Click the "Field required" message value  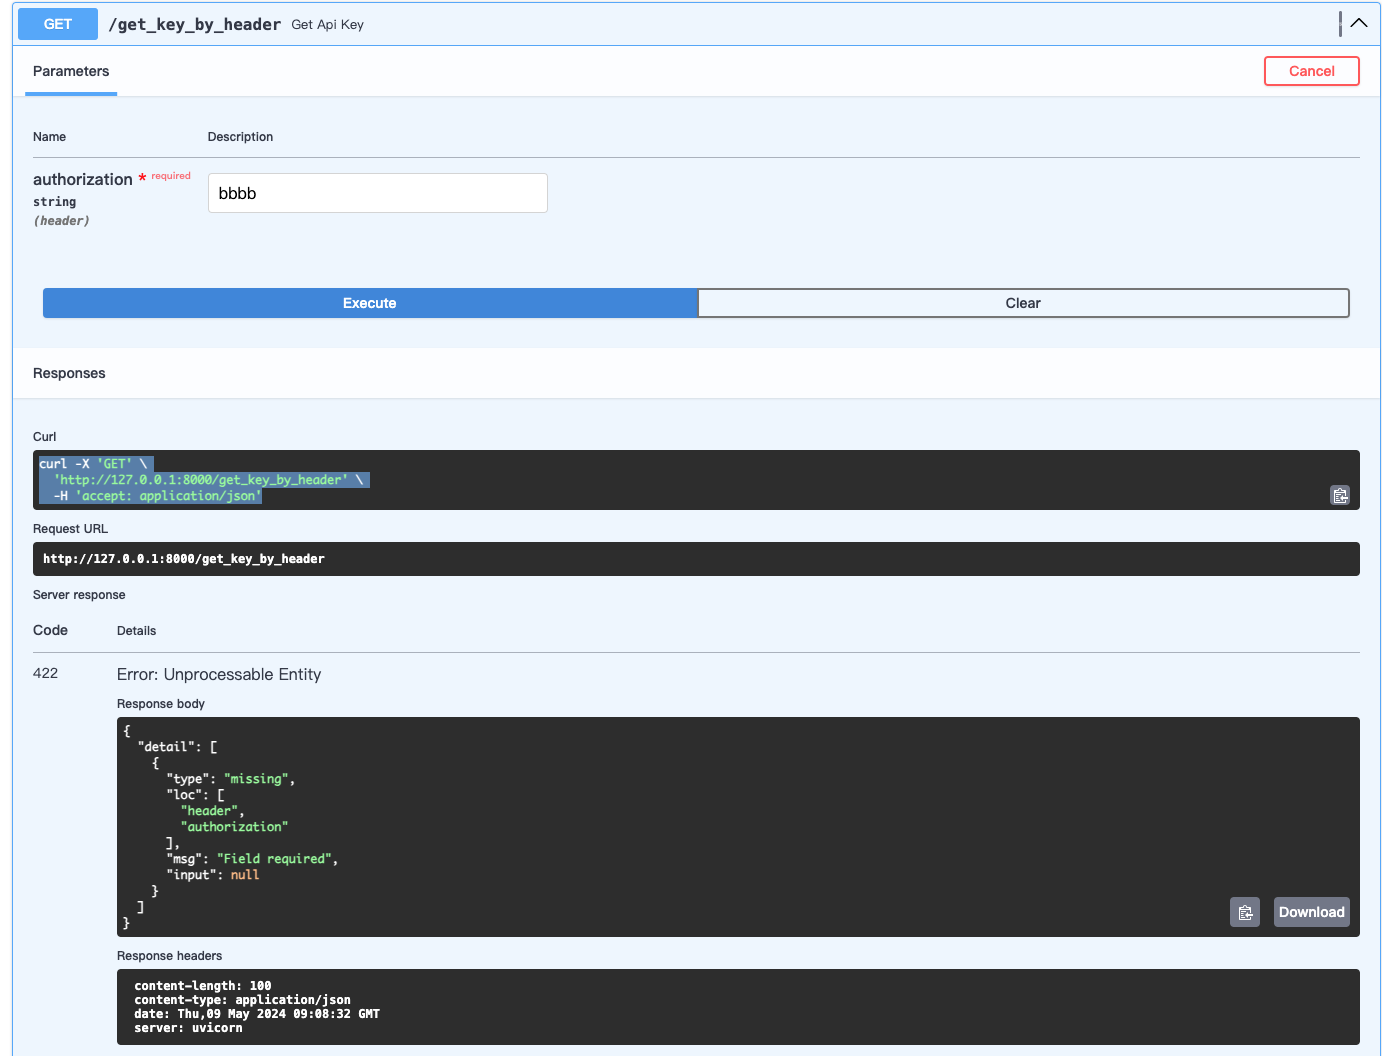point(275,859)
